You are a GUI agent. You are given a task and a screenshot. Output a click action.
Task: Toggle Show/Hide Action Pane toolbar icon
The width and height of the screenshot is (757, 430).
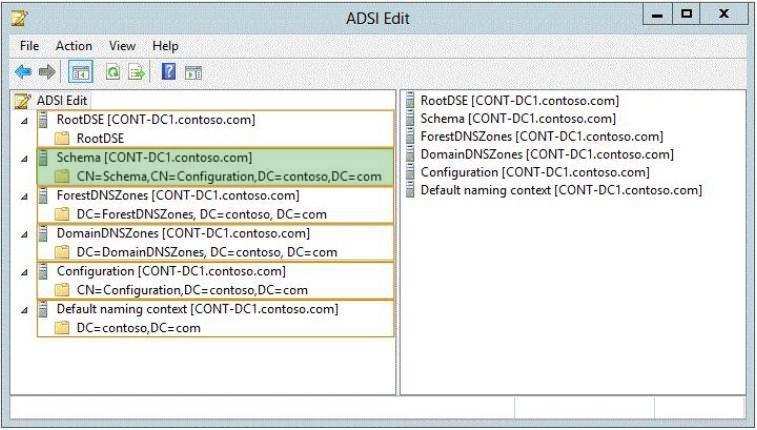pos(193,72)
